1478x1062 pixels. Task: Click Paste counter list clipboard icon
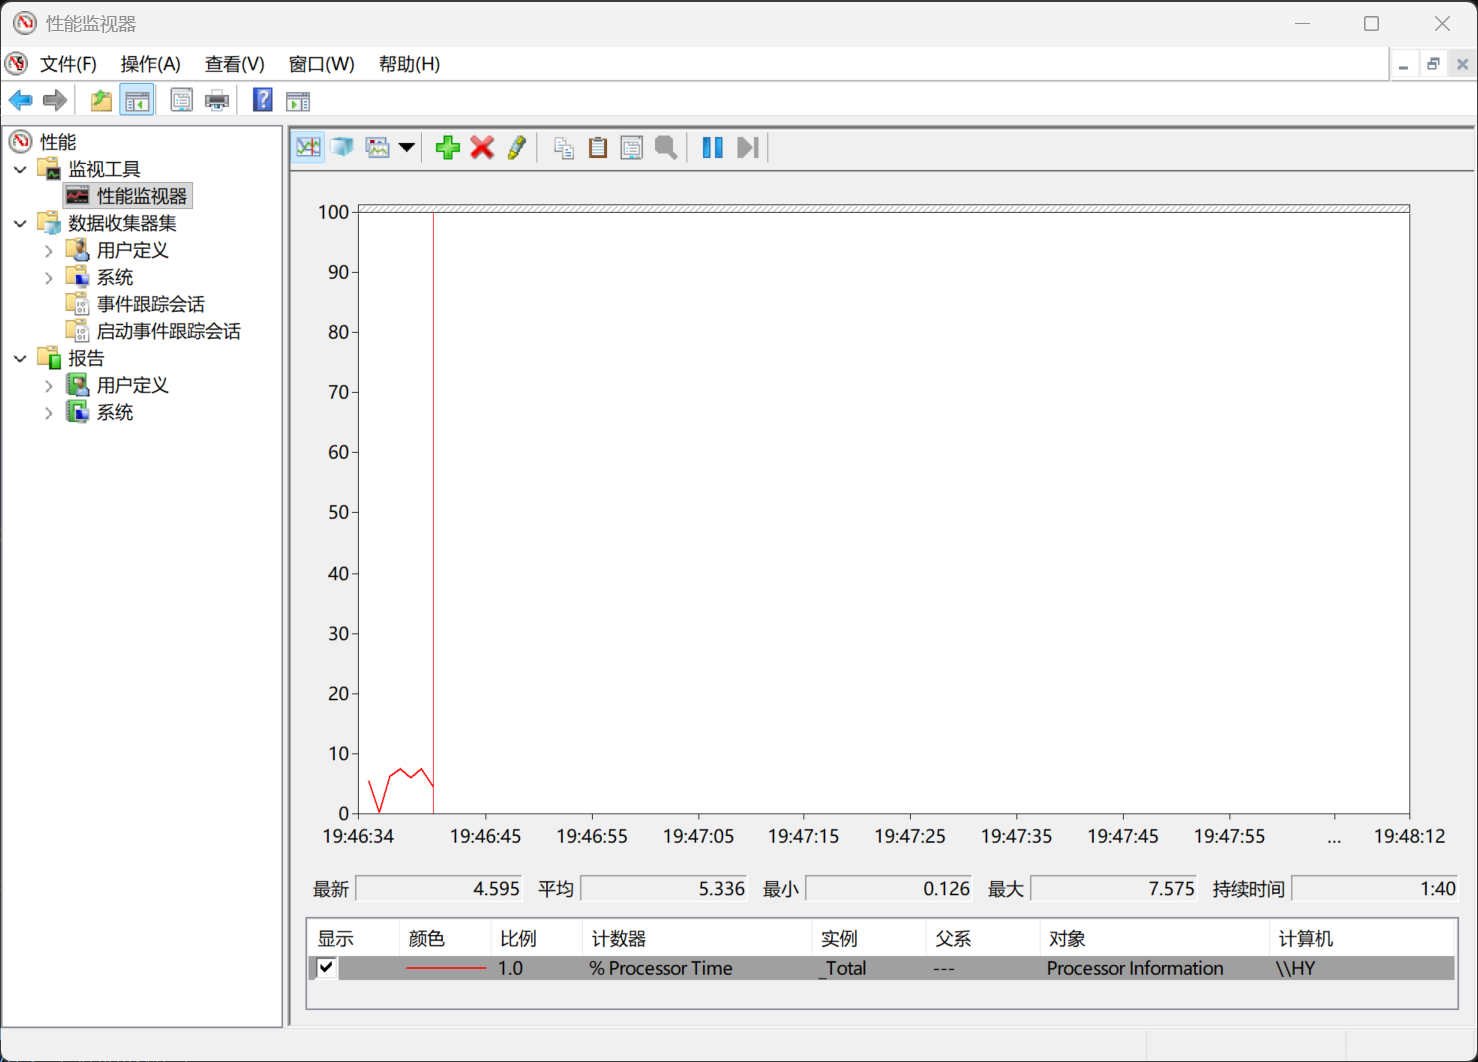[598, 148]
